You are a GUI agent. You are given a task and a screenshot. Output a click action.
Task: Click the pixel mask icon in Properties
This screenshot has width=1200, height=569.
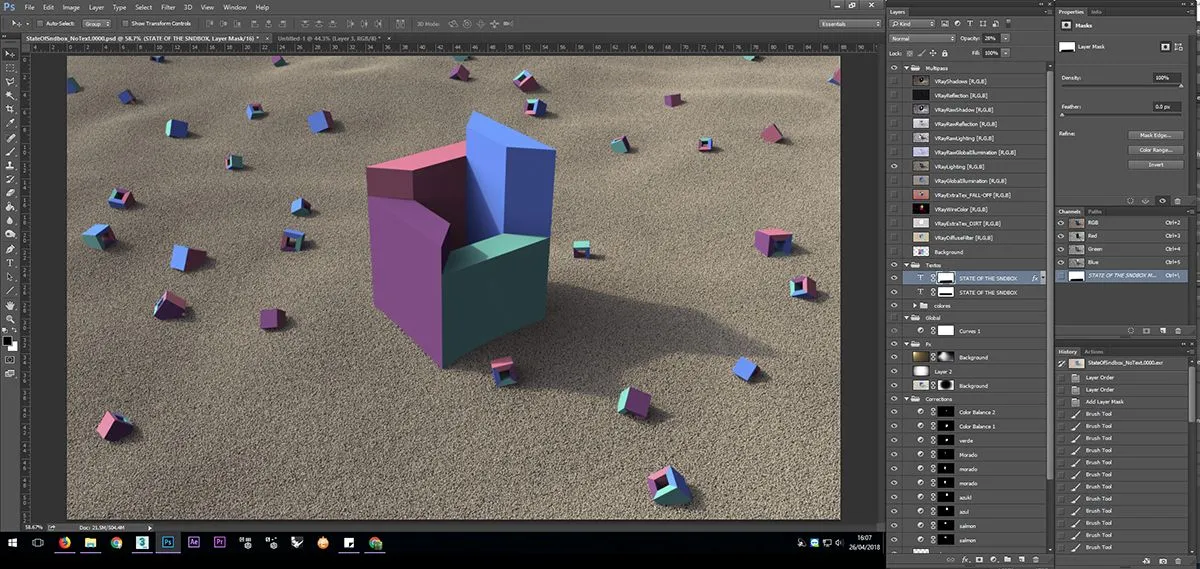[1165, 46]
